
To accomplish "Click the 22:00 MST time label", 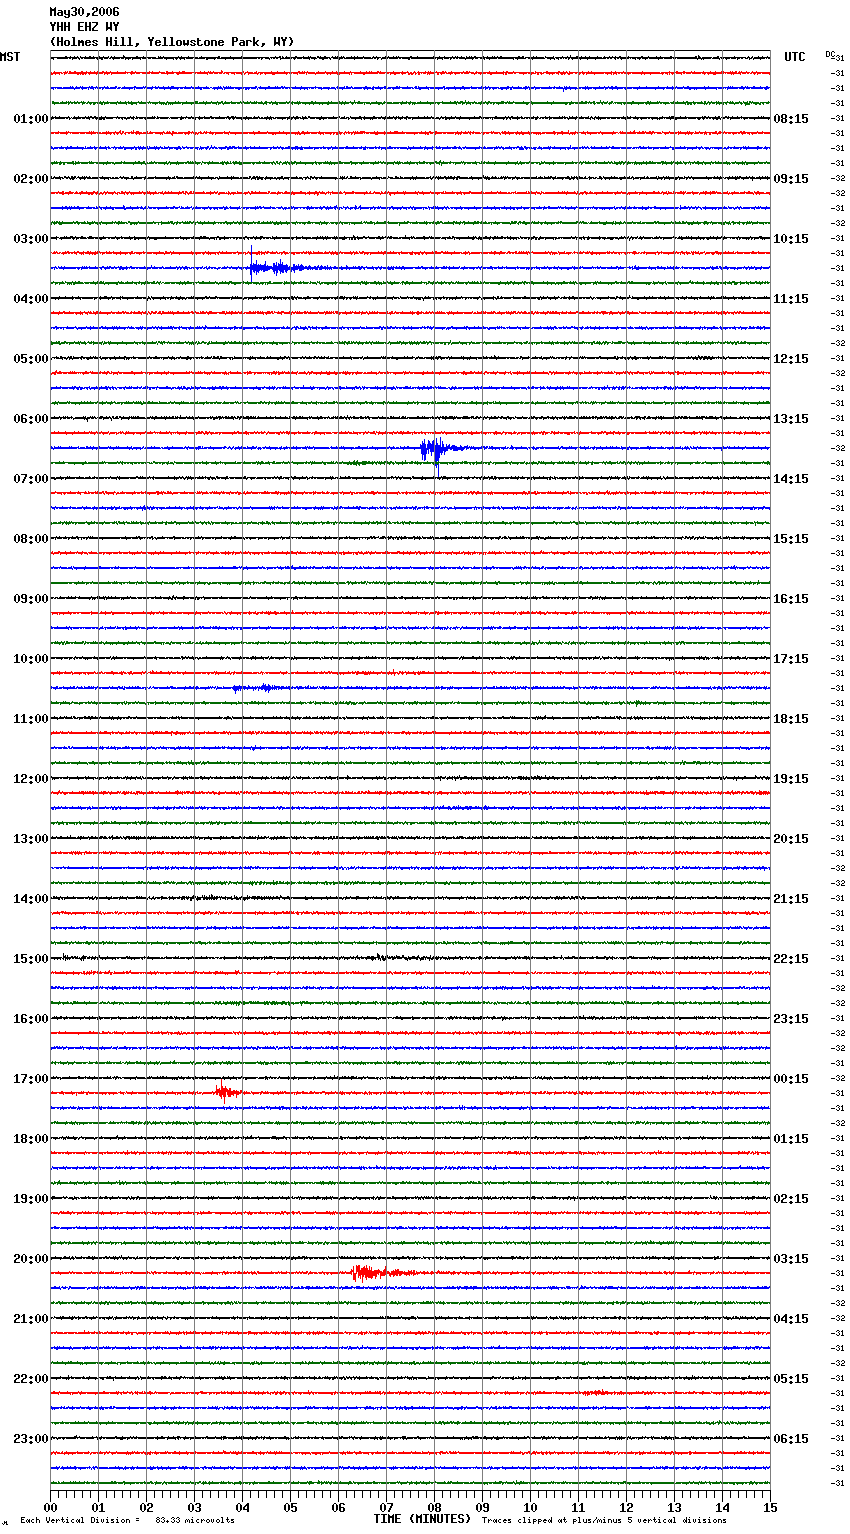I will coord(31,1379).
